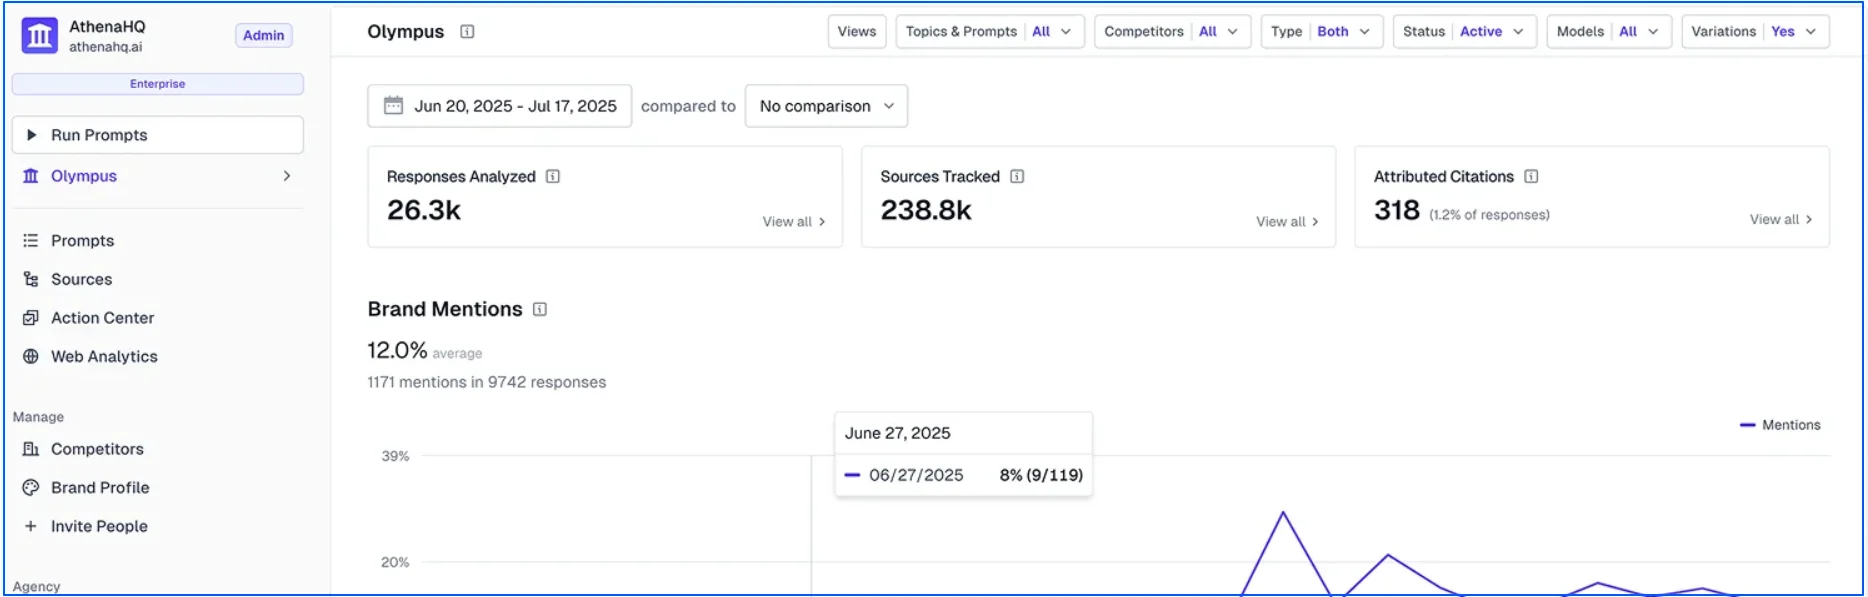Click the 238.8k sources value
Image resolution: width=1868 pixels, height=597 pixels.
coord(926,210)
